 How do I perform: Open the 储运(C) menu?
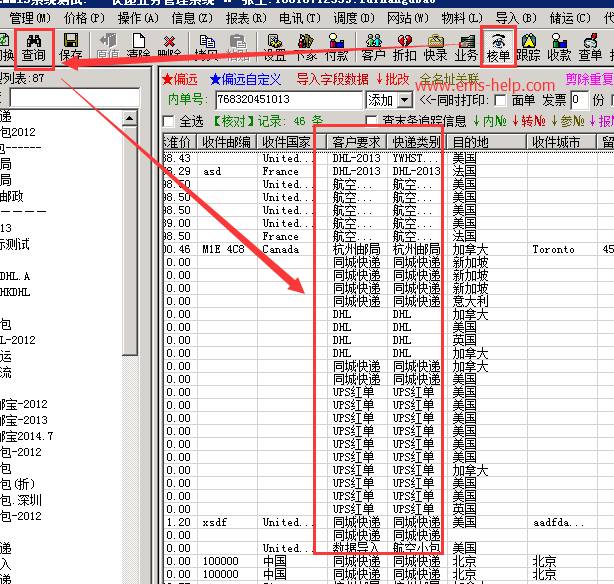coord(570,18)
